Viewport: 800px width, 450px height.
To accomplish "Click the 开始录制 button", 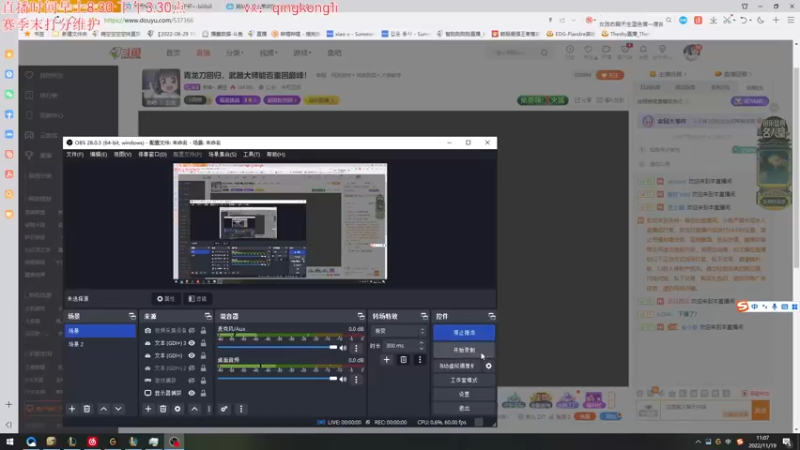I will click(x=464, y=350).
